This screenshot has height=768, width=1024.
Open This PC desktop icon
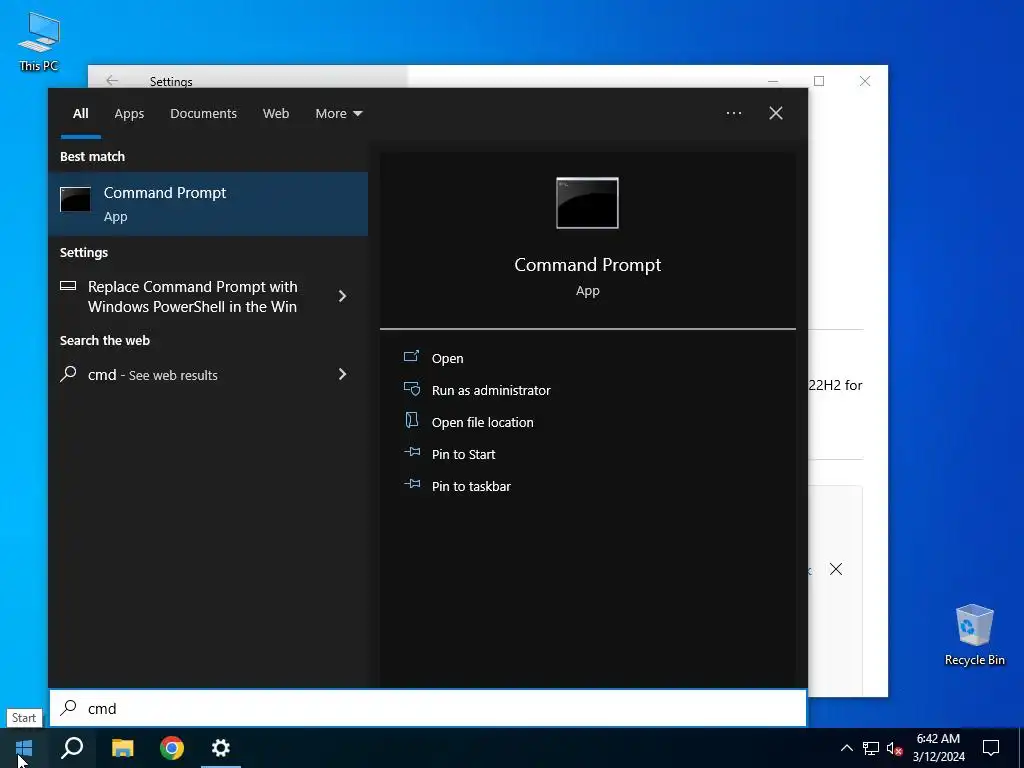coord(39,41)
